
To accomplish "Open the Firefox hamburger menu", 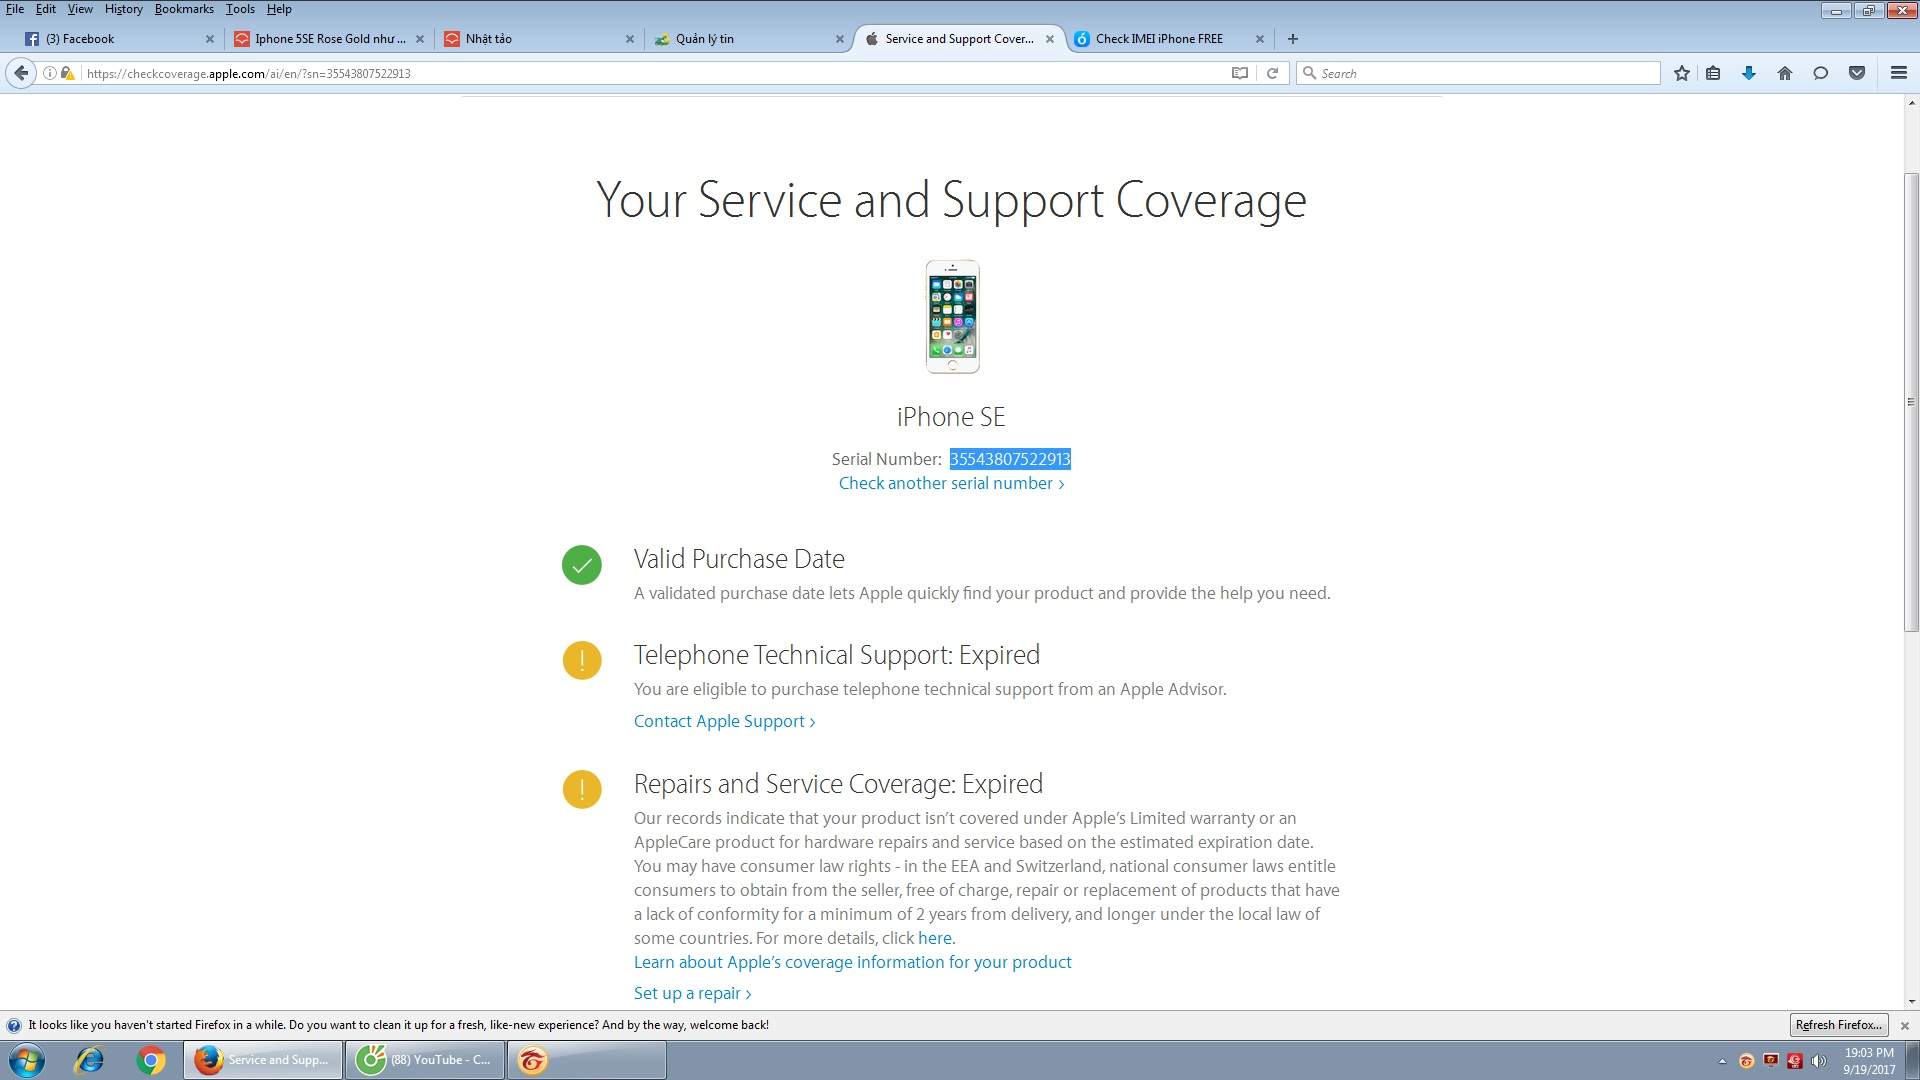I will click(1898, 73).
